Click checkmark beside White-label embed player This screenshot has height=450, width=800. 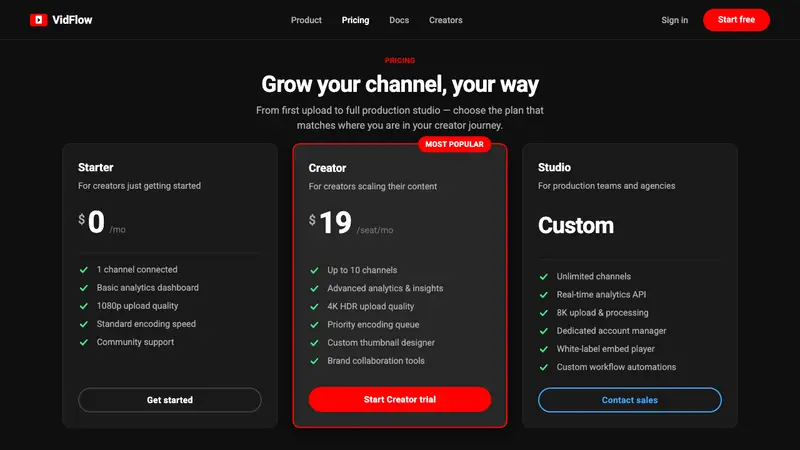(x=544, y=349)
